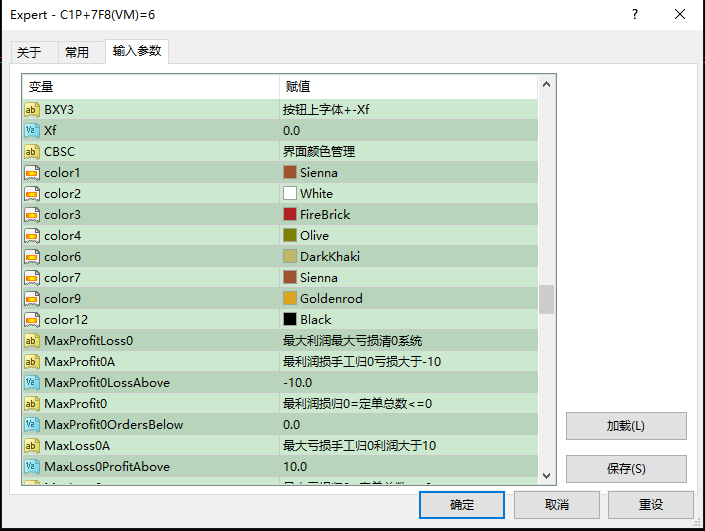Screen dimensions: 705x531
Task: Click the color icon beside color3
Action: pos(31,215)
